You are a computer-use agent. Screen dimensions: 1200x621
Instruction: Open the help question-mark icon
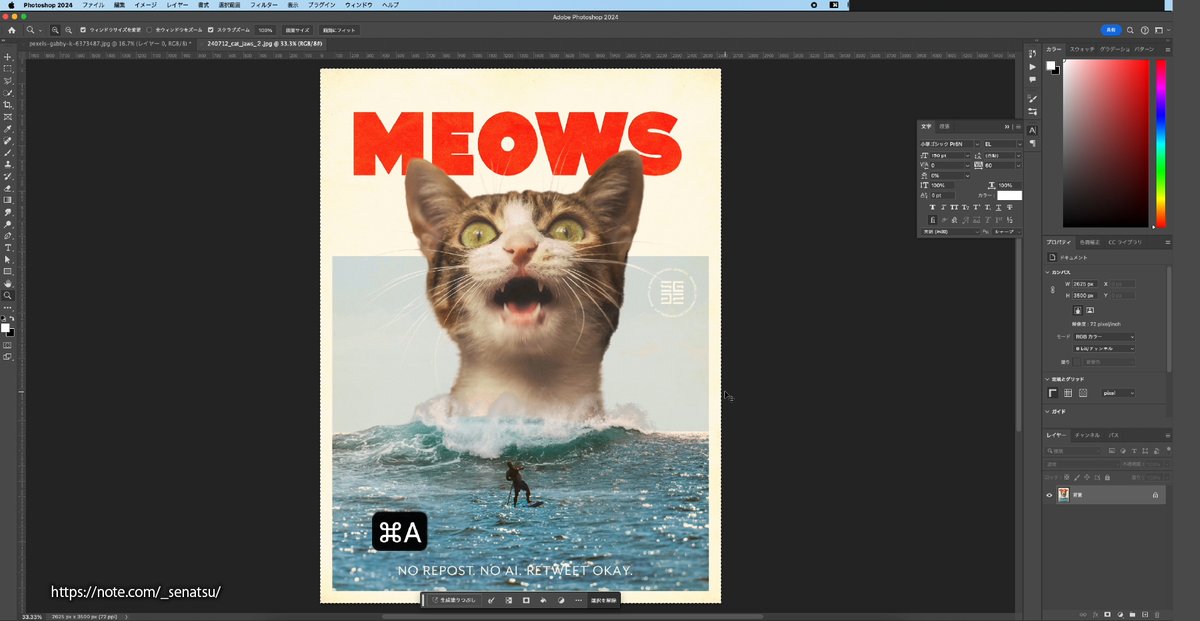coord(1146,30)
